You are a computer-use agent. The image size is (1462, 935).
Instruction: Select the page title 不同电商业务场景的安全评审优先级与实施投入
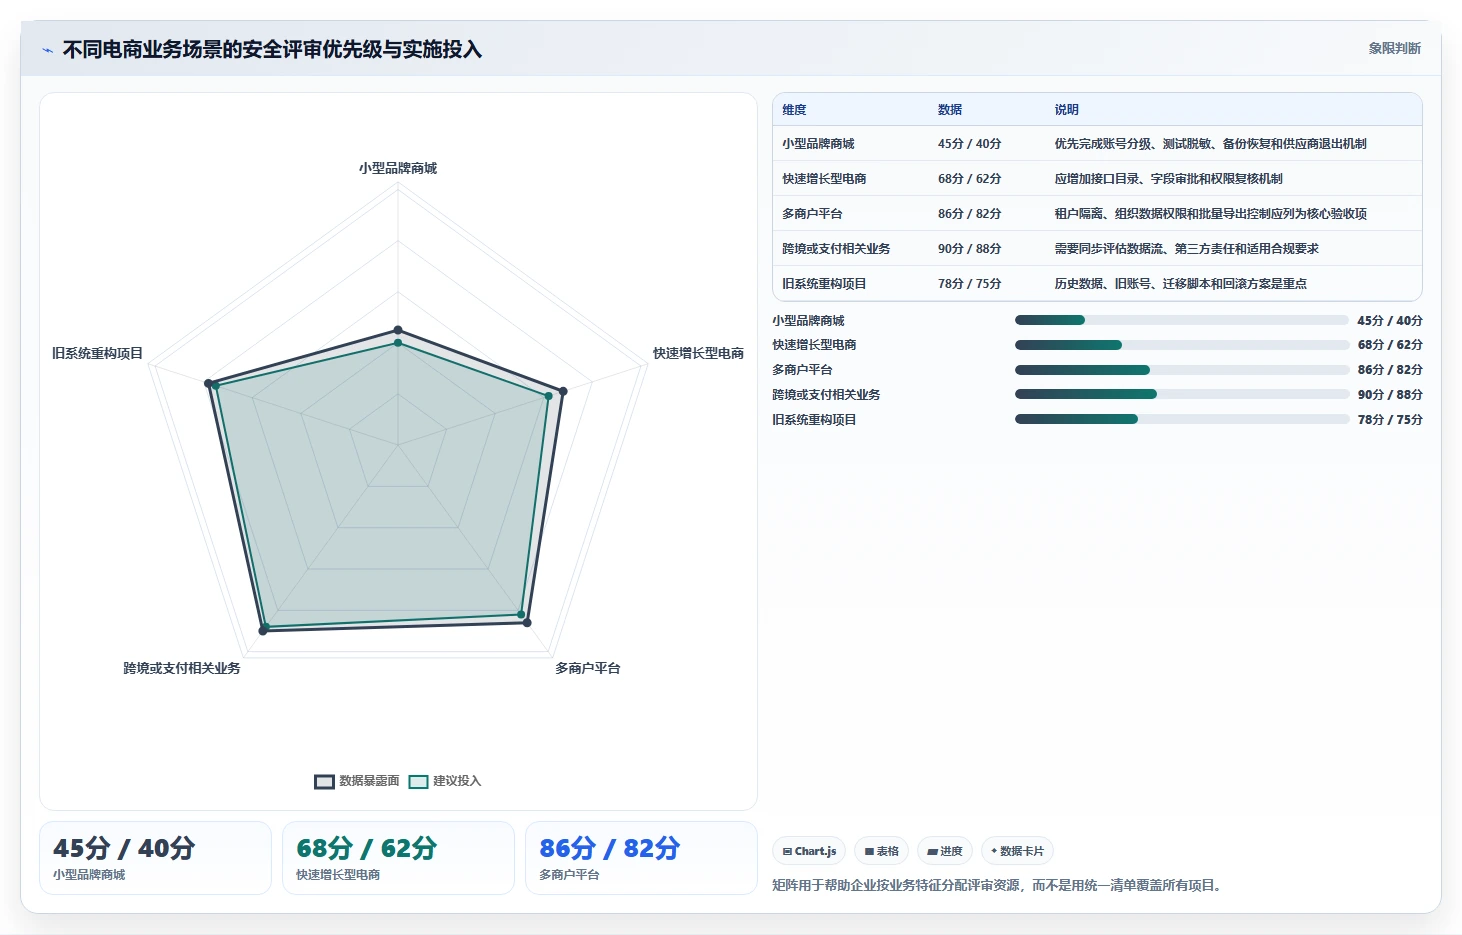(272, 49)
